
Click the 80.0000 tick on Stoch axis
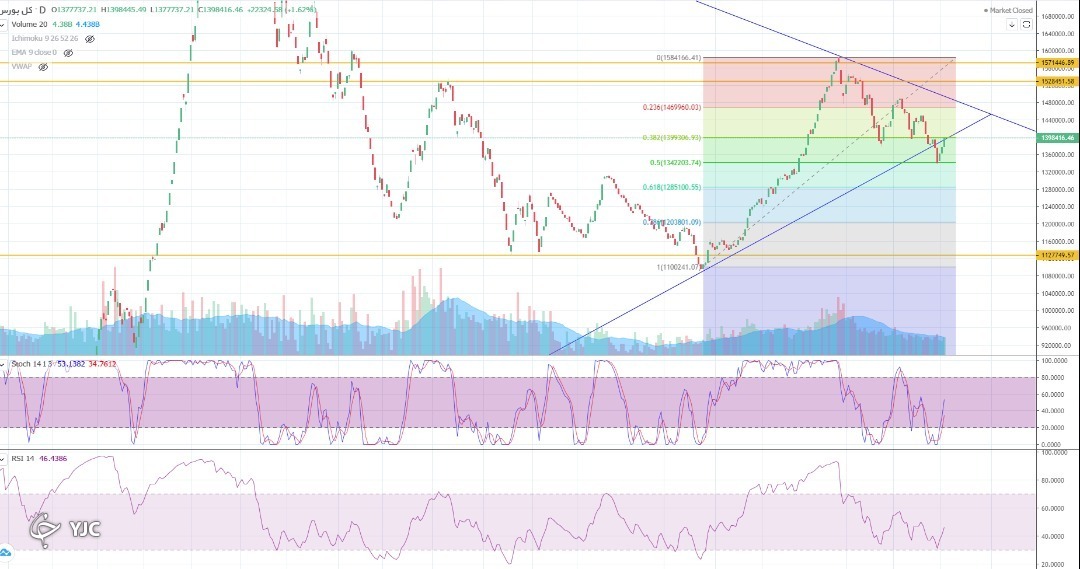[1053, 377]
